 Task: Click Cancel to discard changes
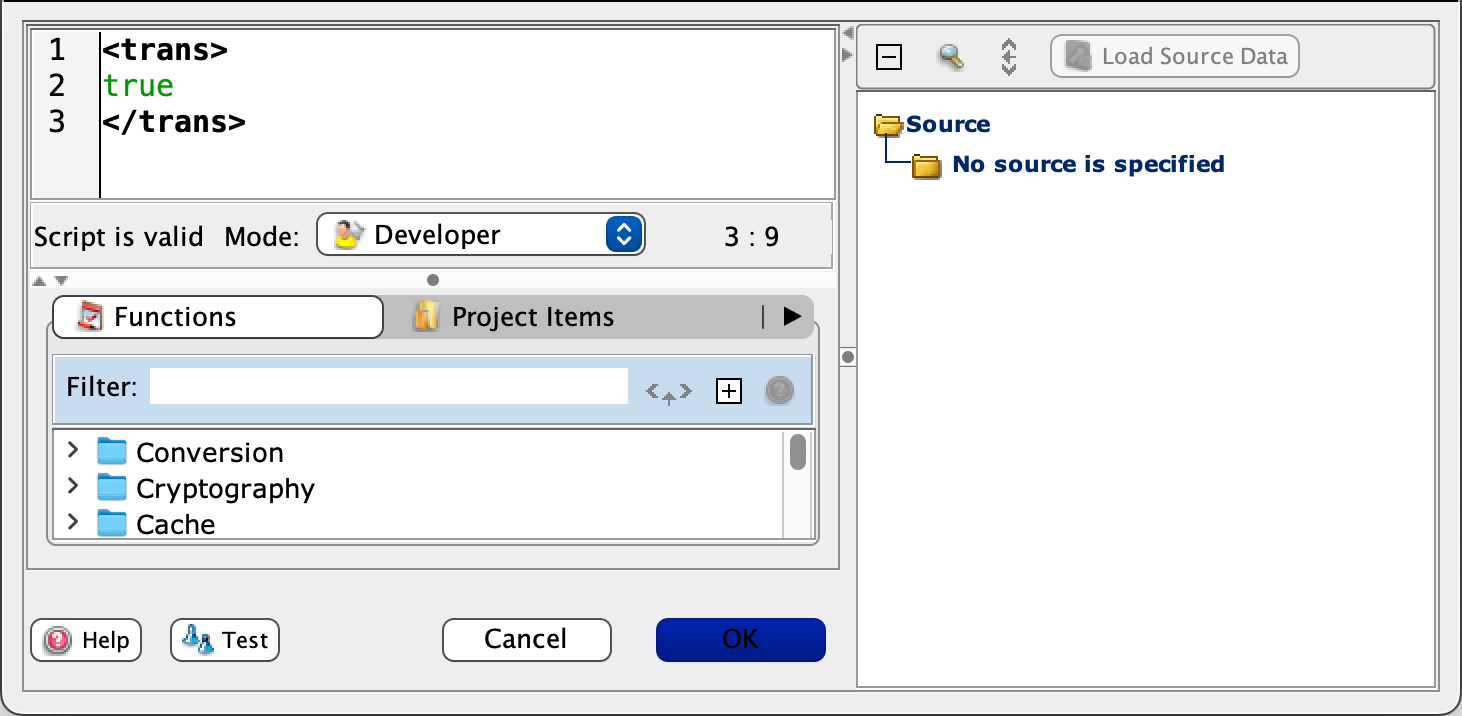526,640
